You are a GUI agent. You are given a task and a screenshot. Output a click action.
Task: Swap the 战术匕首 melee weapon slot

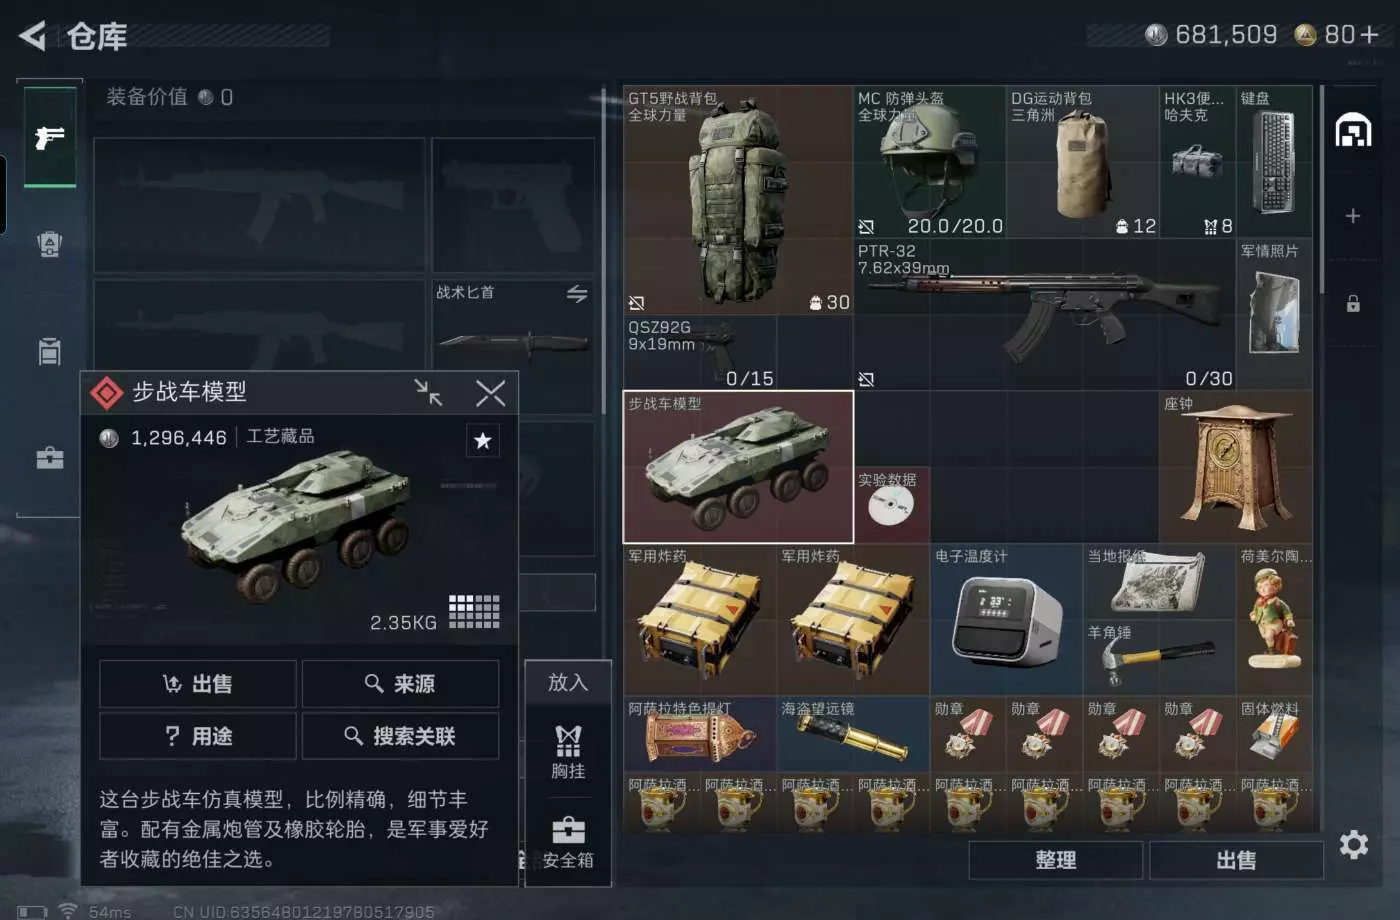point(577,294)
